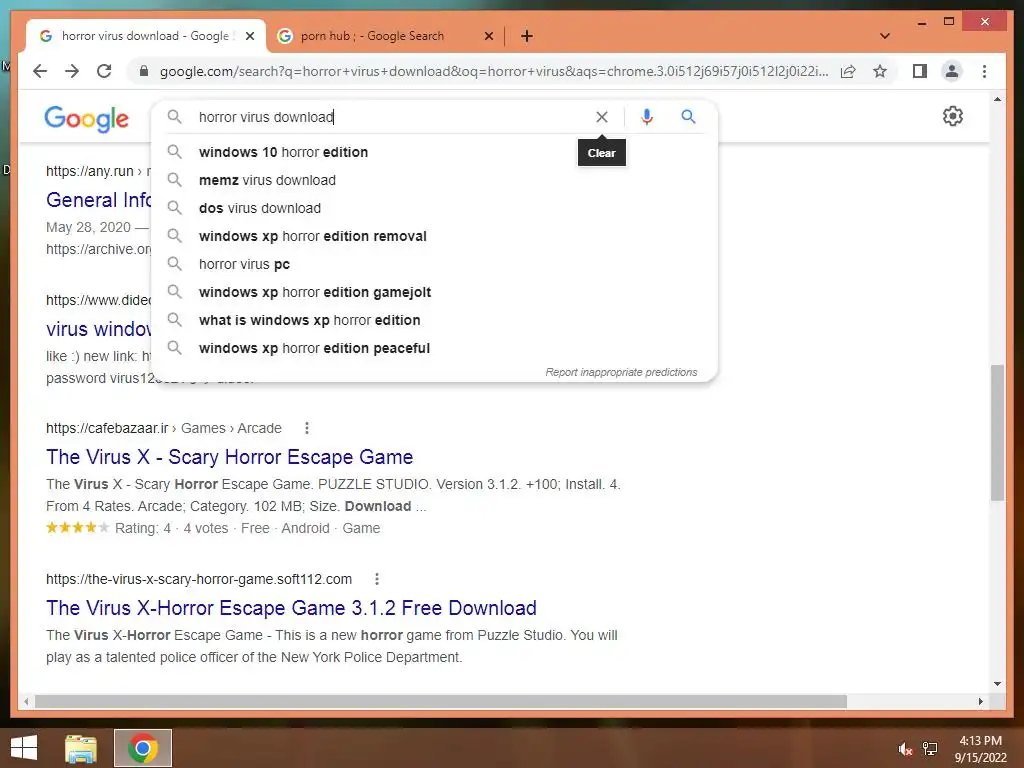Open the network tray icon

(x=931, y=749)
